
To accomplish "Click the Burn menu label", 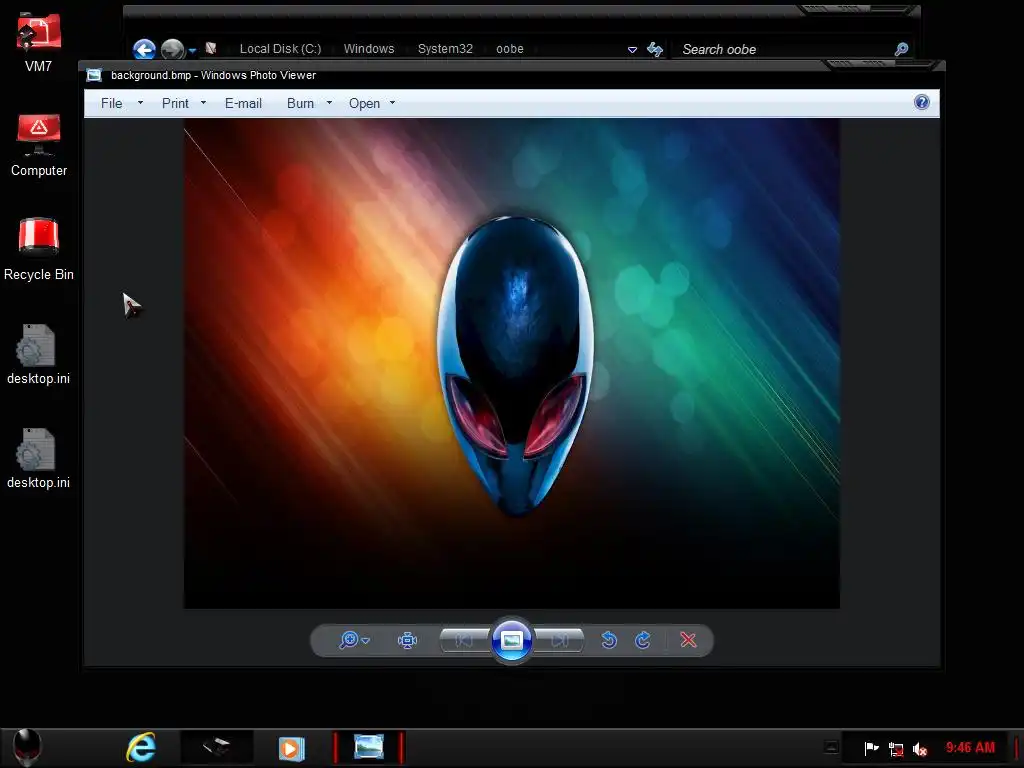I will click(300, 103).
